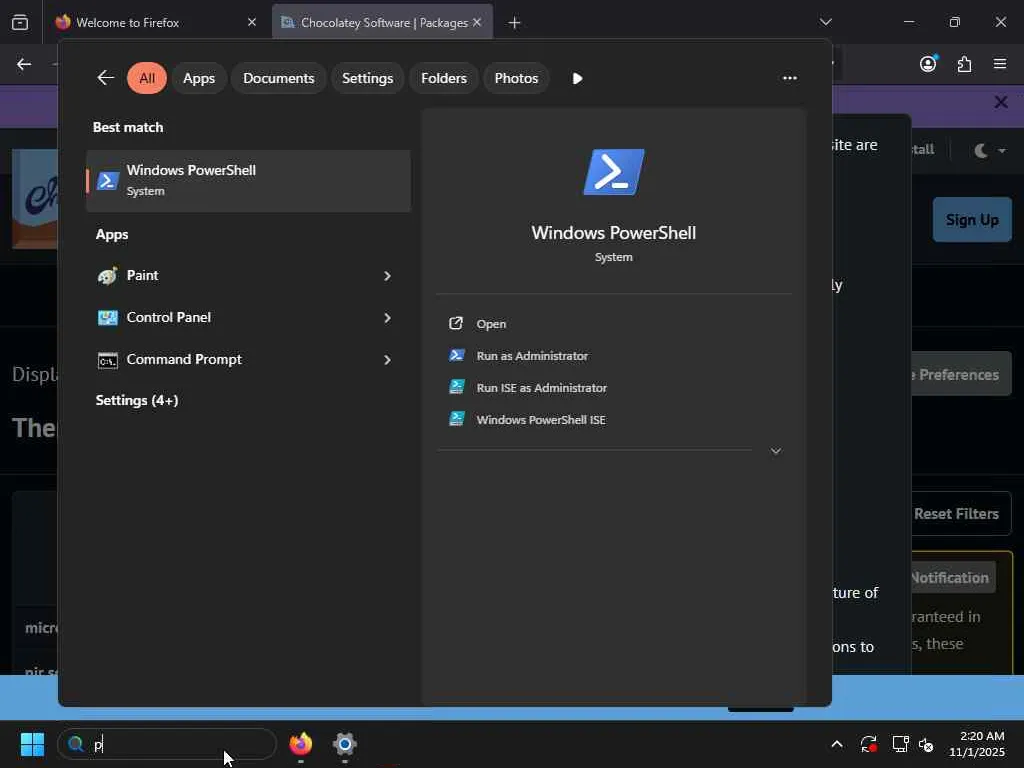Viewport: 1024px width, 768px height.
Task: Filter search results by Apps
Action: (199, 78)
